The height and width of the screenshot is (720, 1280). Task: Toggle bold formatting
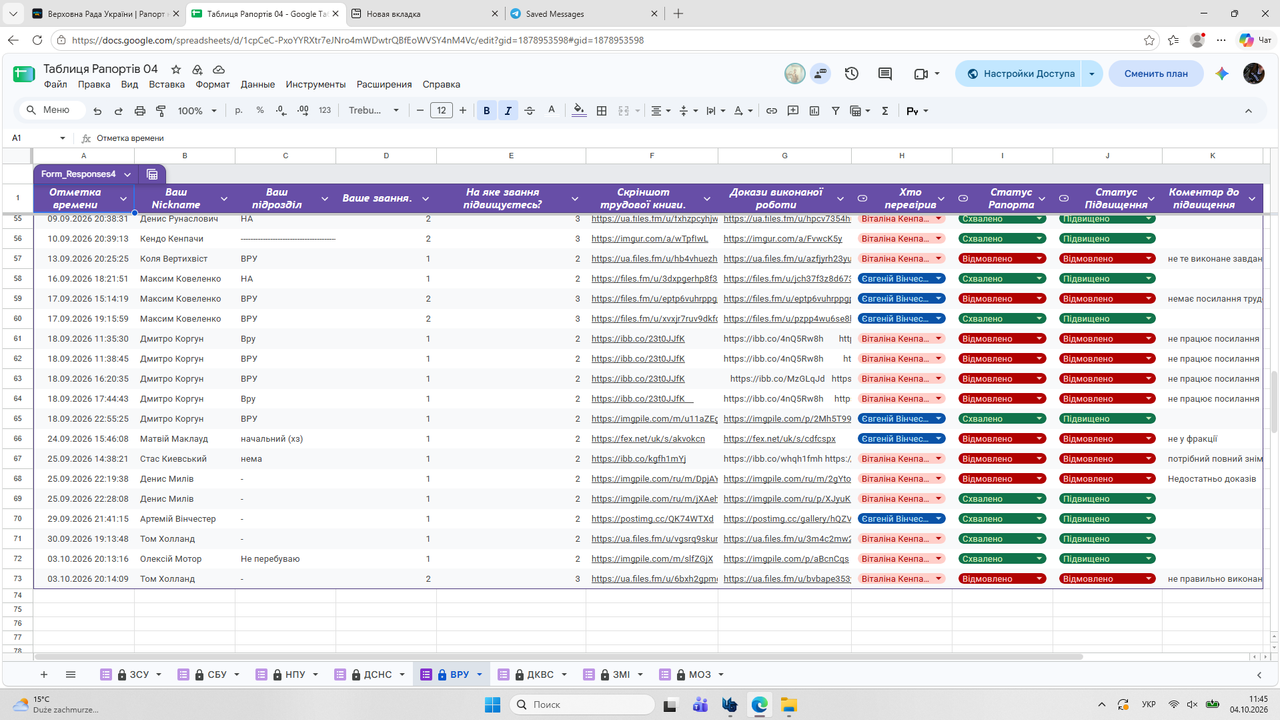[487, 111]
